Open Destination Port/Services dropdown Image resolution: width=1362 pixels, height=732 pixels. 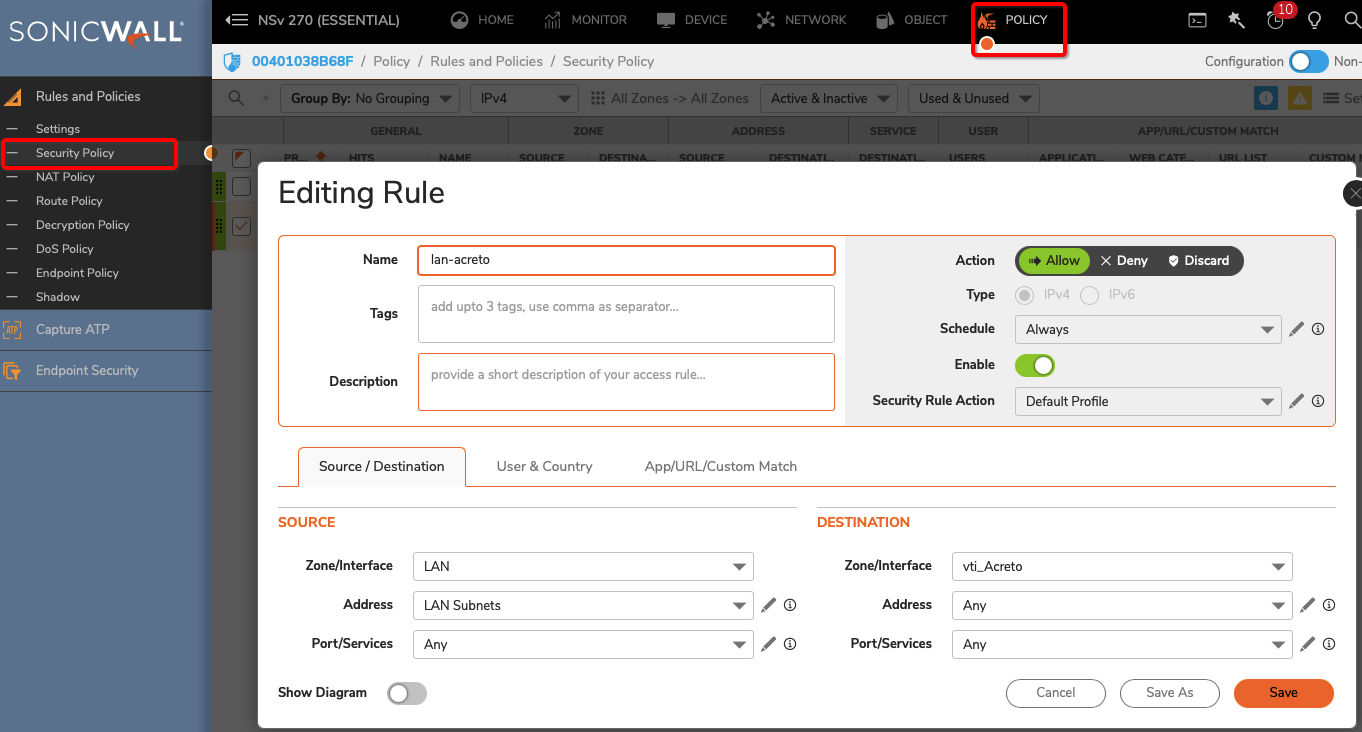[1122, 644]
